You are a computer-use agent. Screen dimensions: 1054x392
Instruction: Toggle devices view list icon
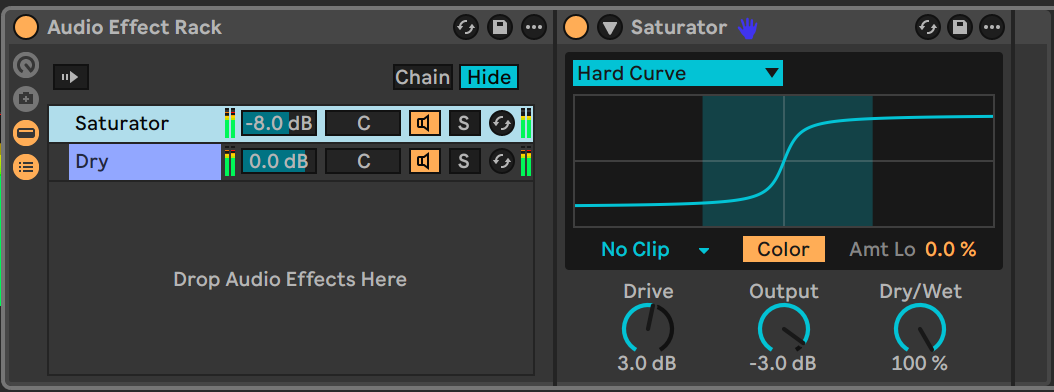(x=26, y=166)
